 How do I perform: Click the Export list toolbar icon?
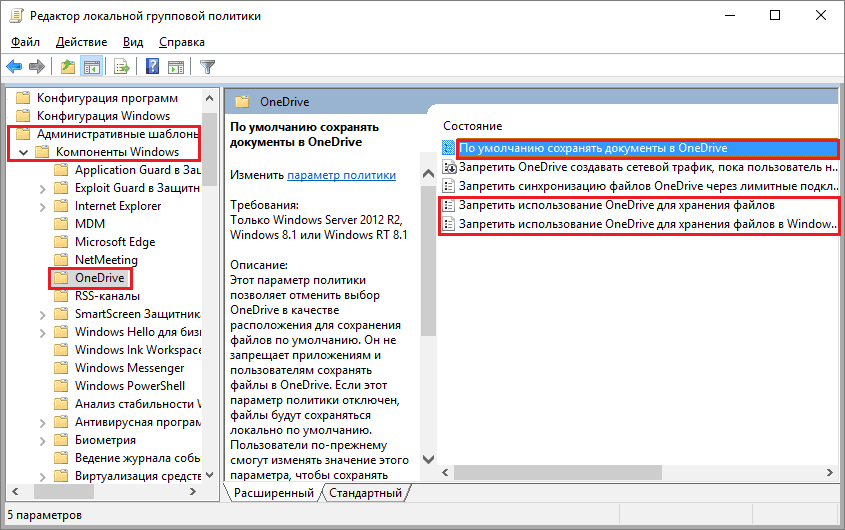[122, 67]
